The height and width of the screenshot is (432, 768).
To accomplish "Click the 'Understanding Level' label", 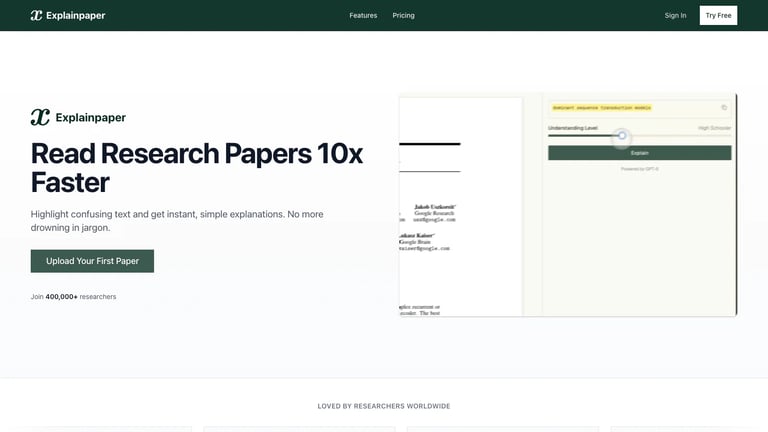I will coord(573,128).
